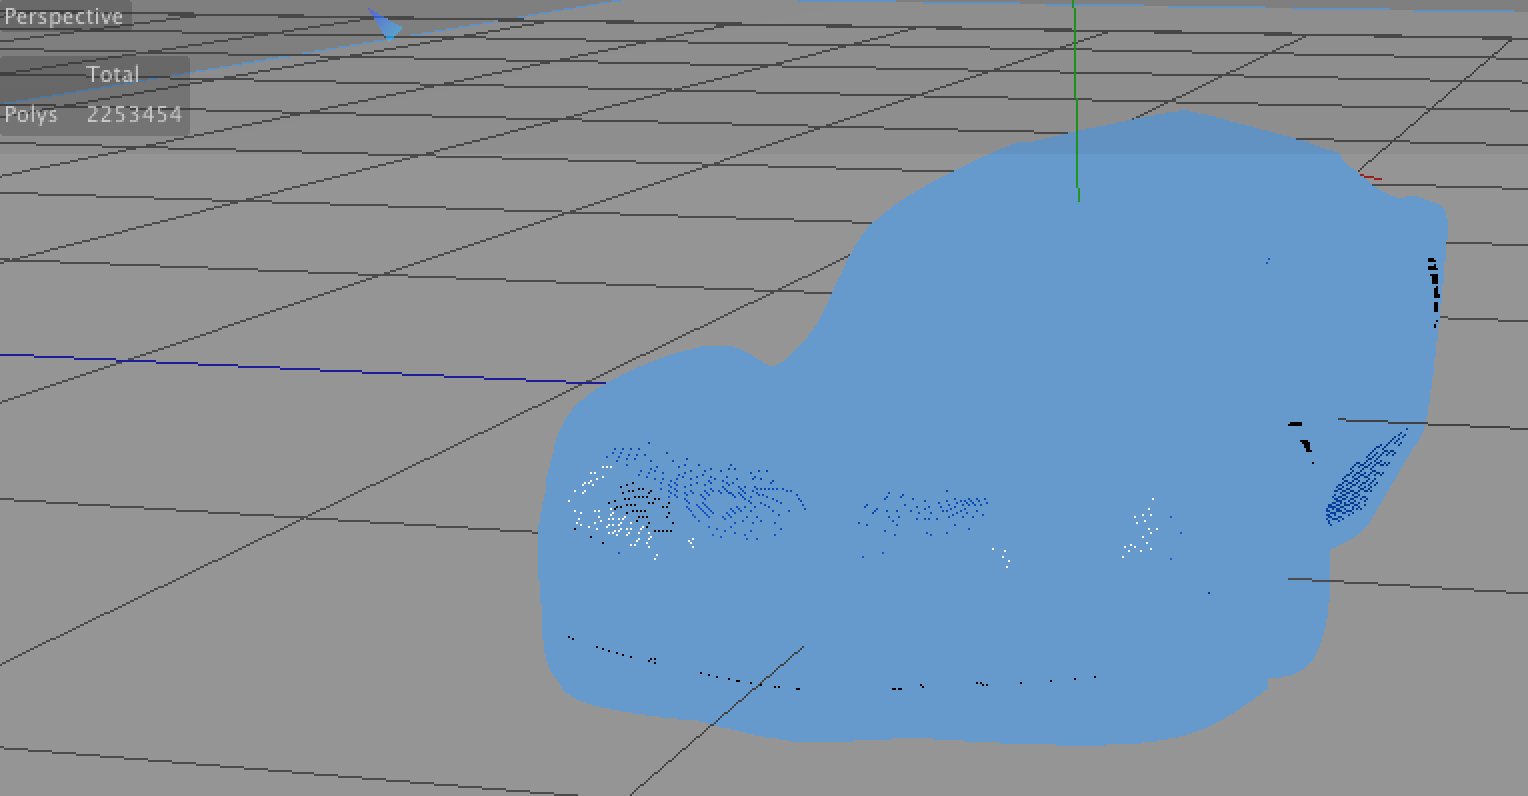1528x796 pixels.
Task: Click the Total header in the HUD
Action: pos(113,74)
